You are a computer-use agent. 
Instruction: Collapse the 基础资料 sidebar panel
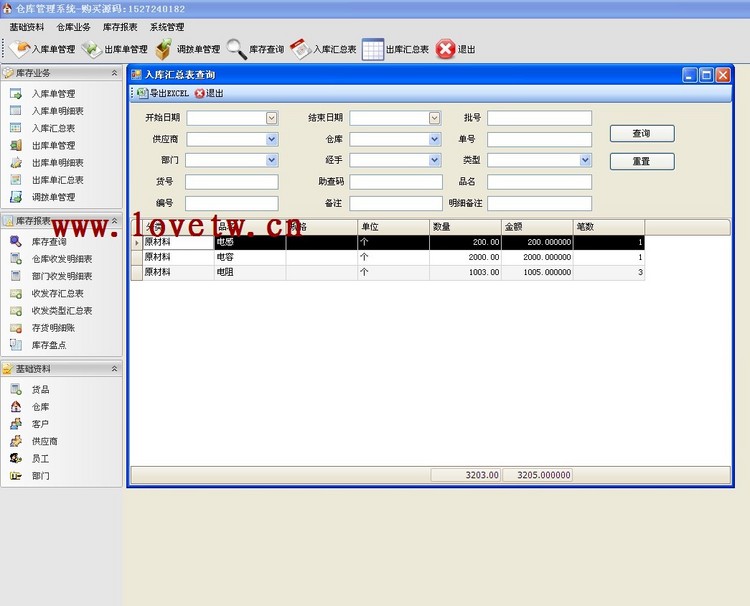(114, 369)
